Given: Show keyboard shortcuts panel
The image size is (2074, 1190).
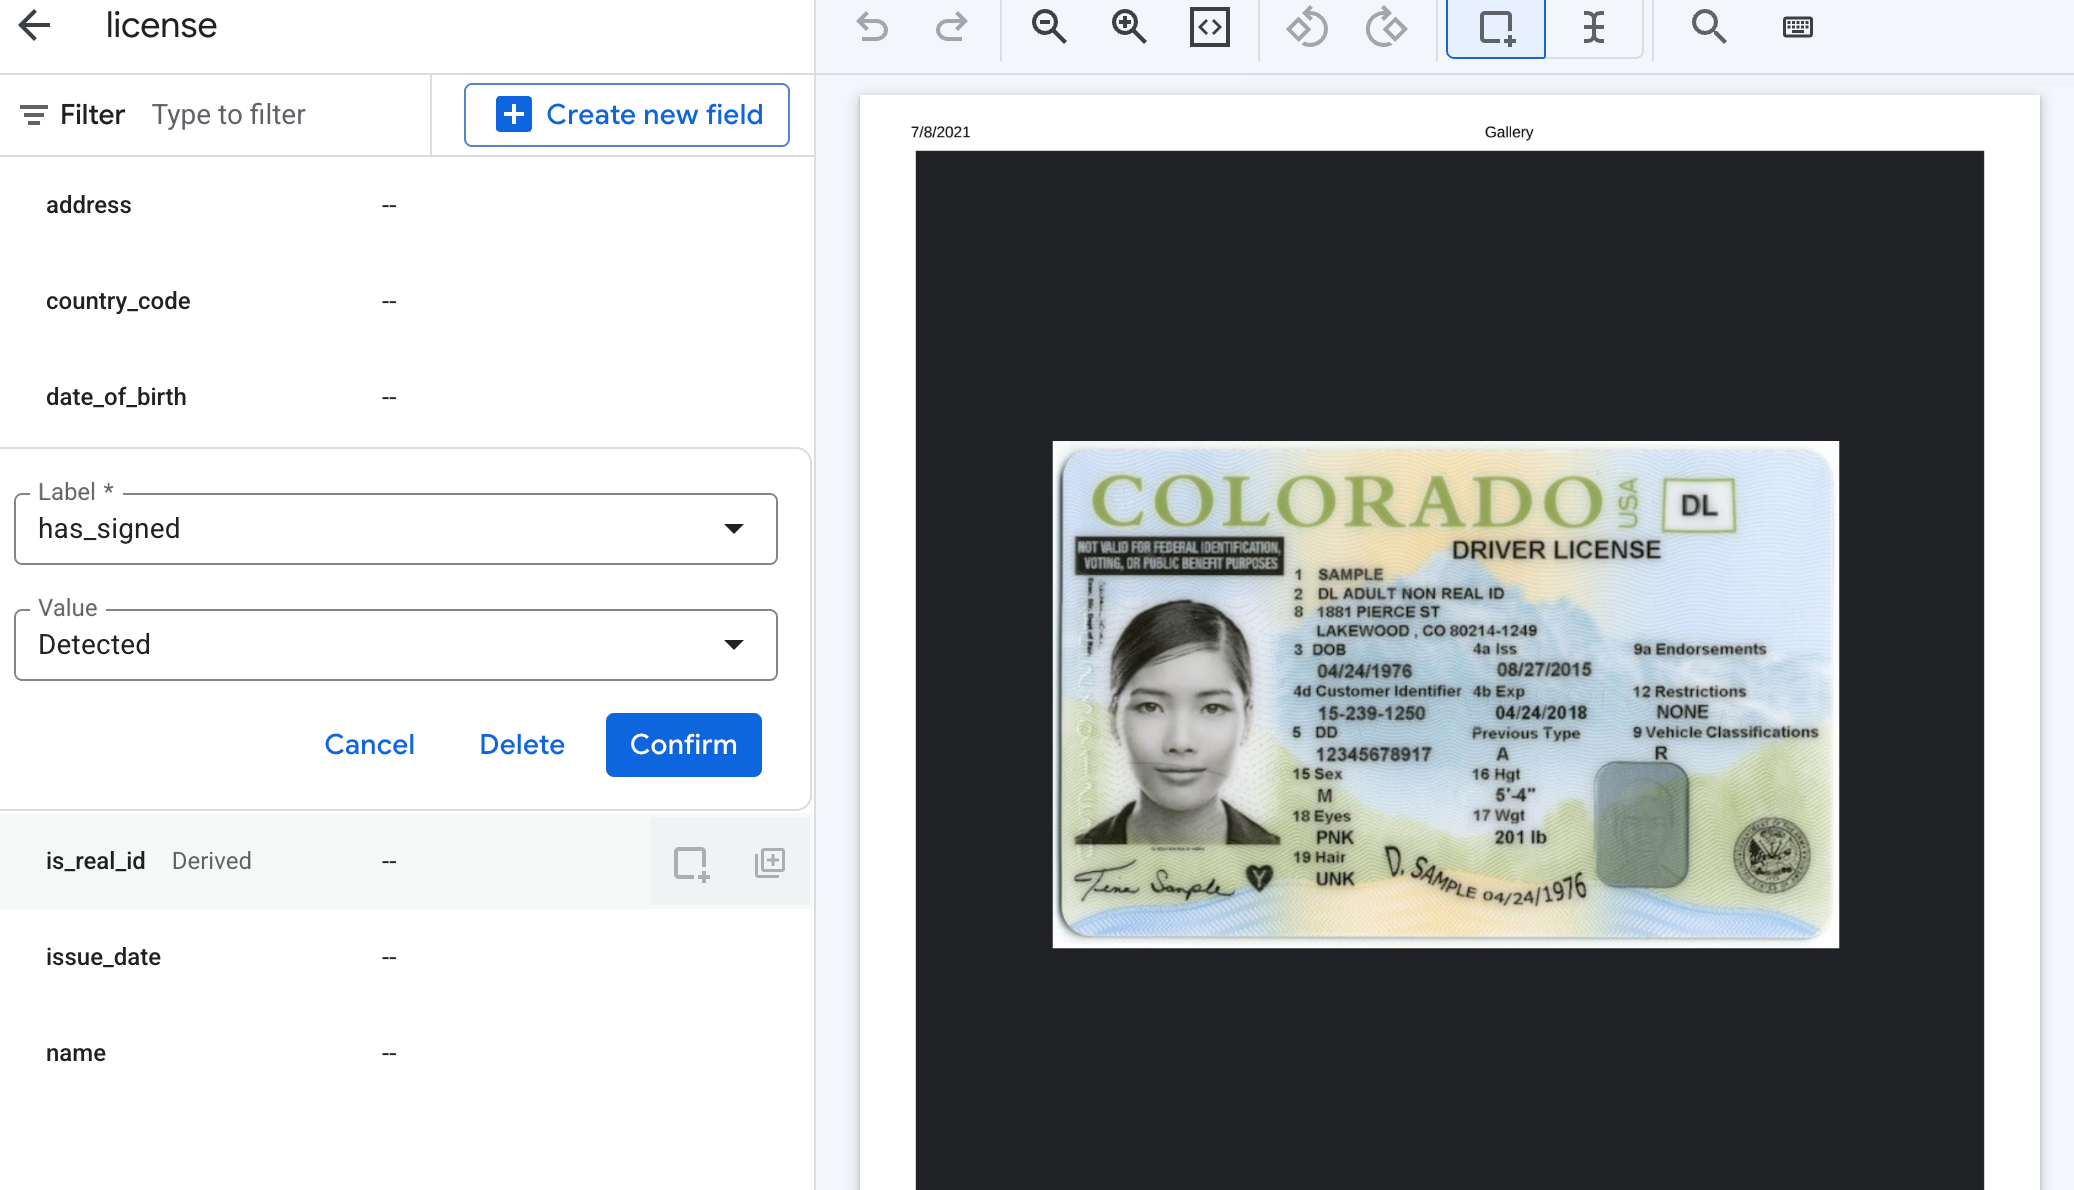Looking at the screenshot, I should click(x=1797, y=27).
